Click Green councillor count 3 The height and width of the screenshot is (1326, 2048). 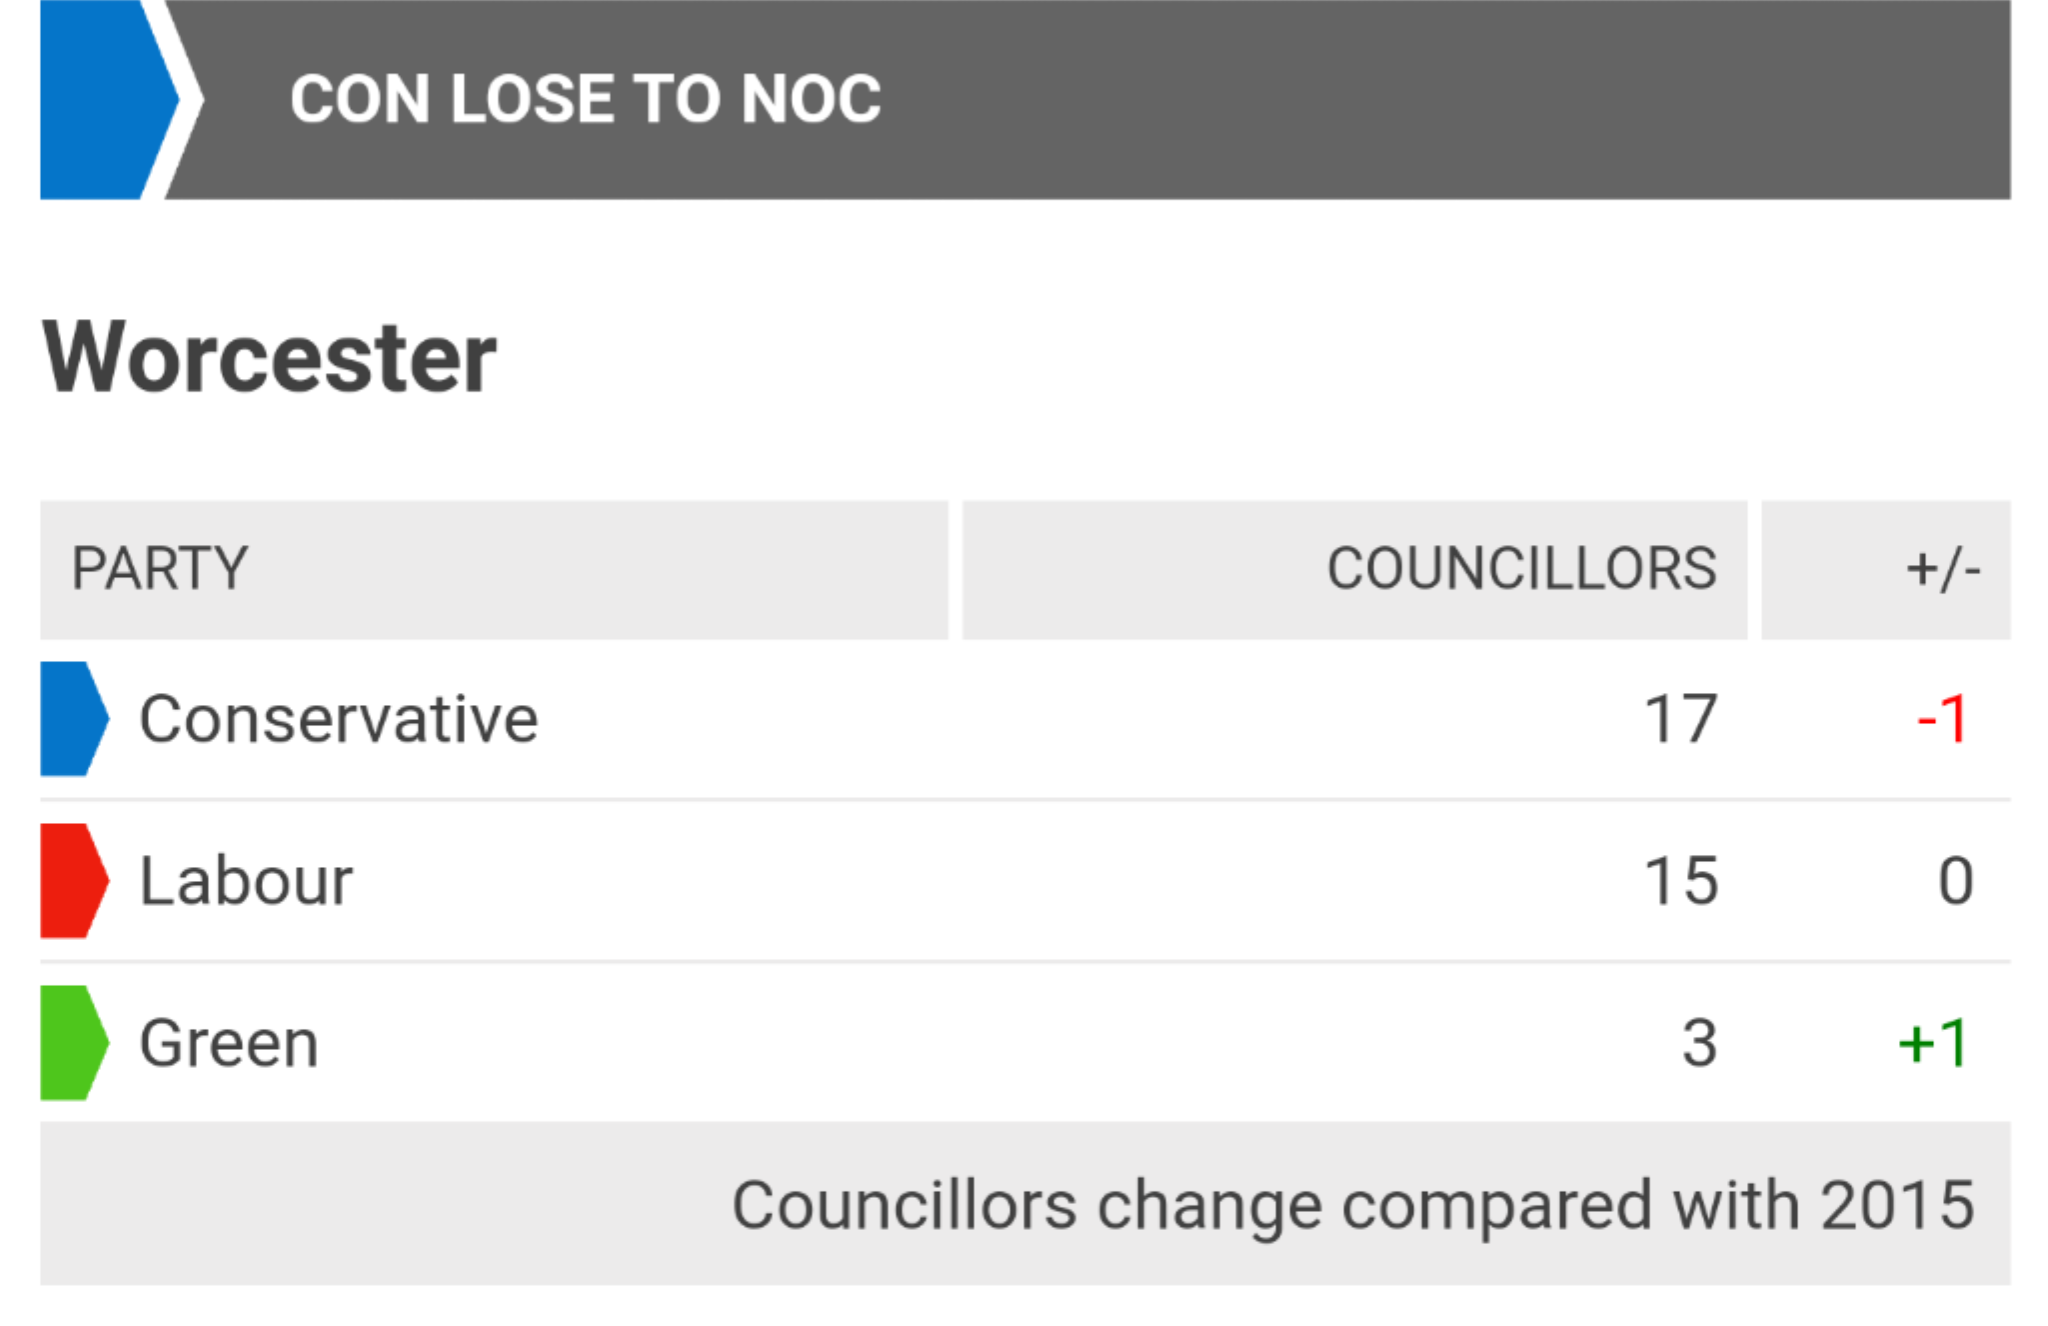point(1699,1043)
